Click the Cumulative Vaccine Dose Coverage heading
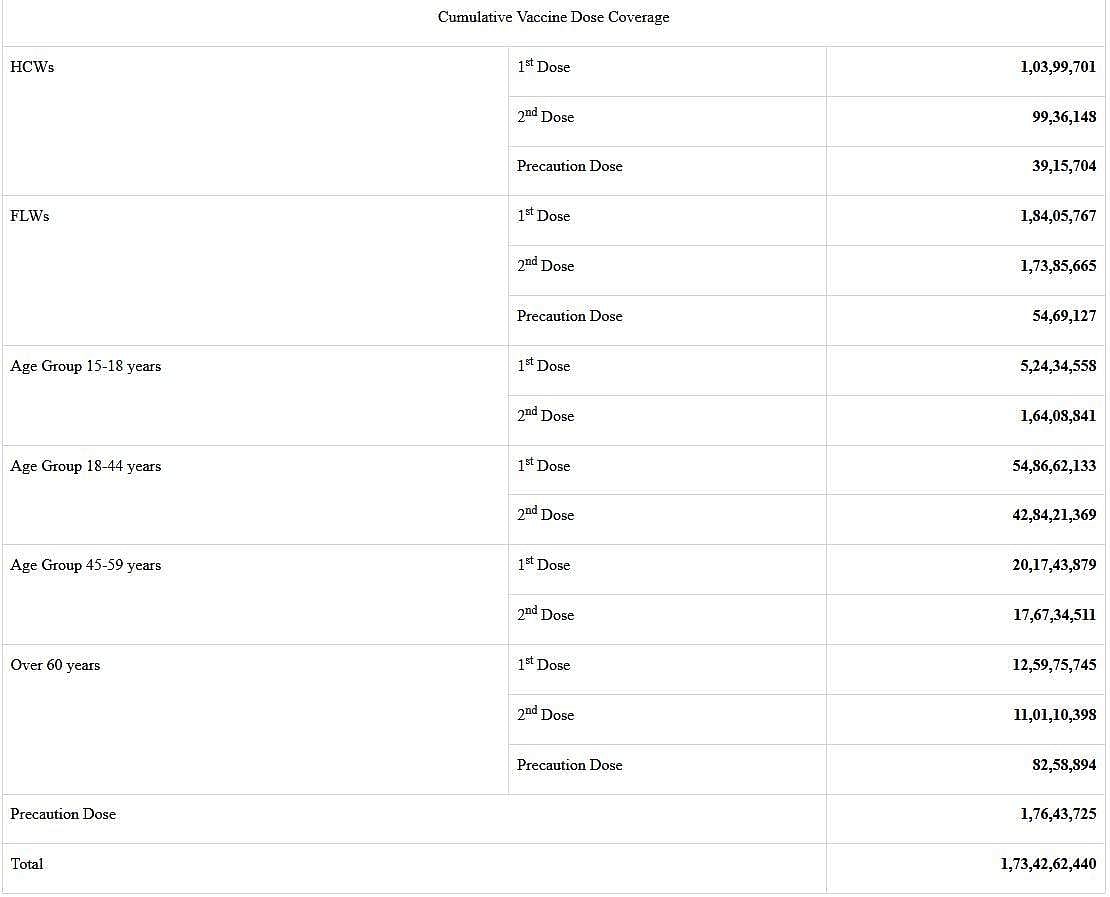The image size is (1110, 897). coord(553,17)
